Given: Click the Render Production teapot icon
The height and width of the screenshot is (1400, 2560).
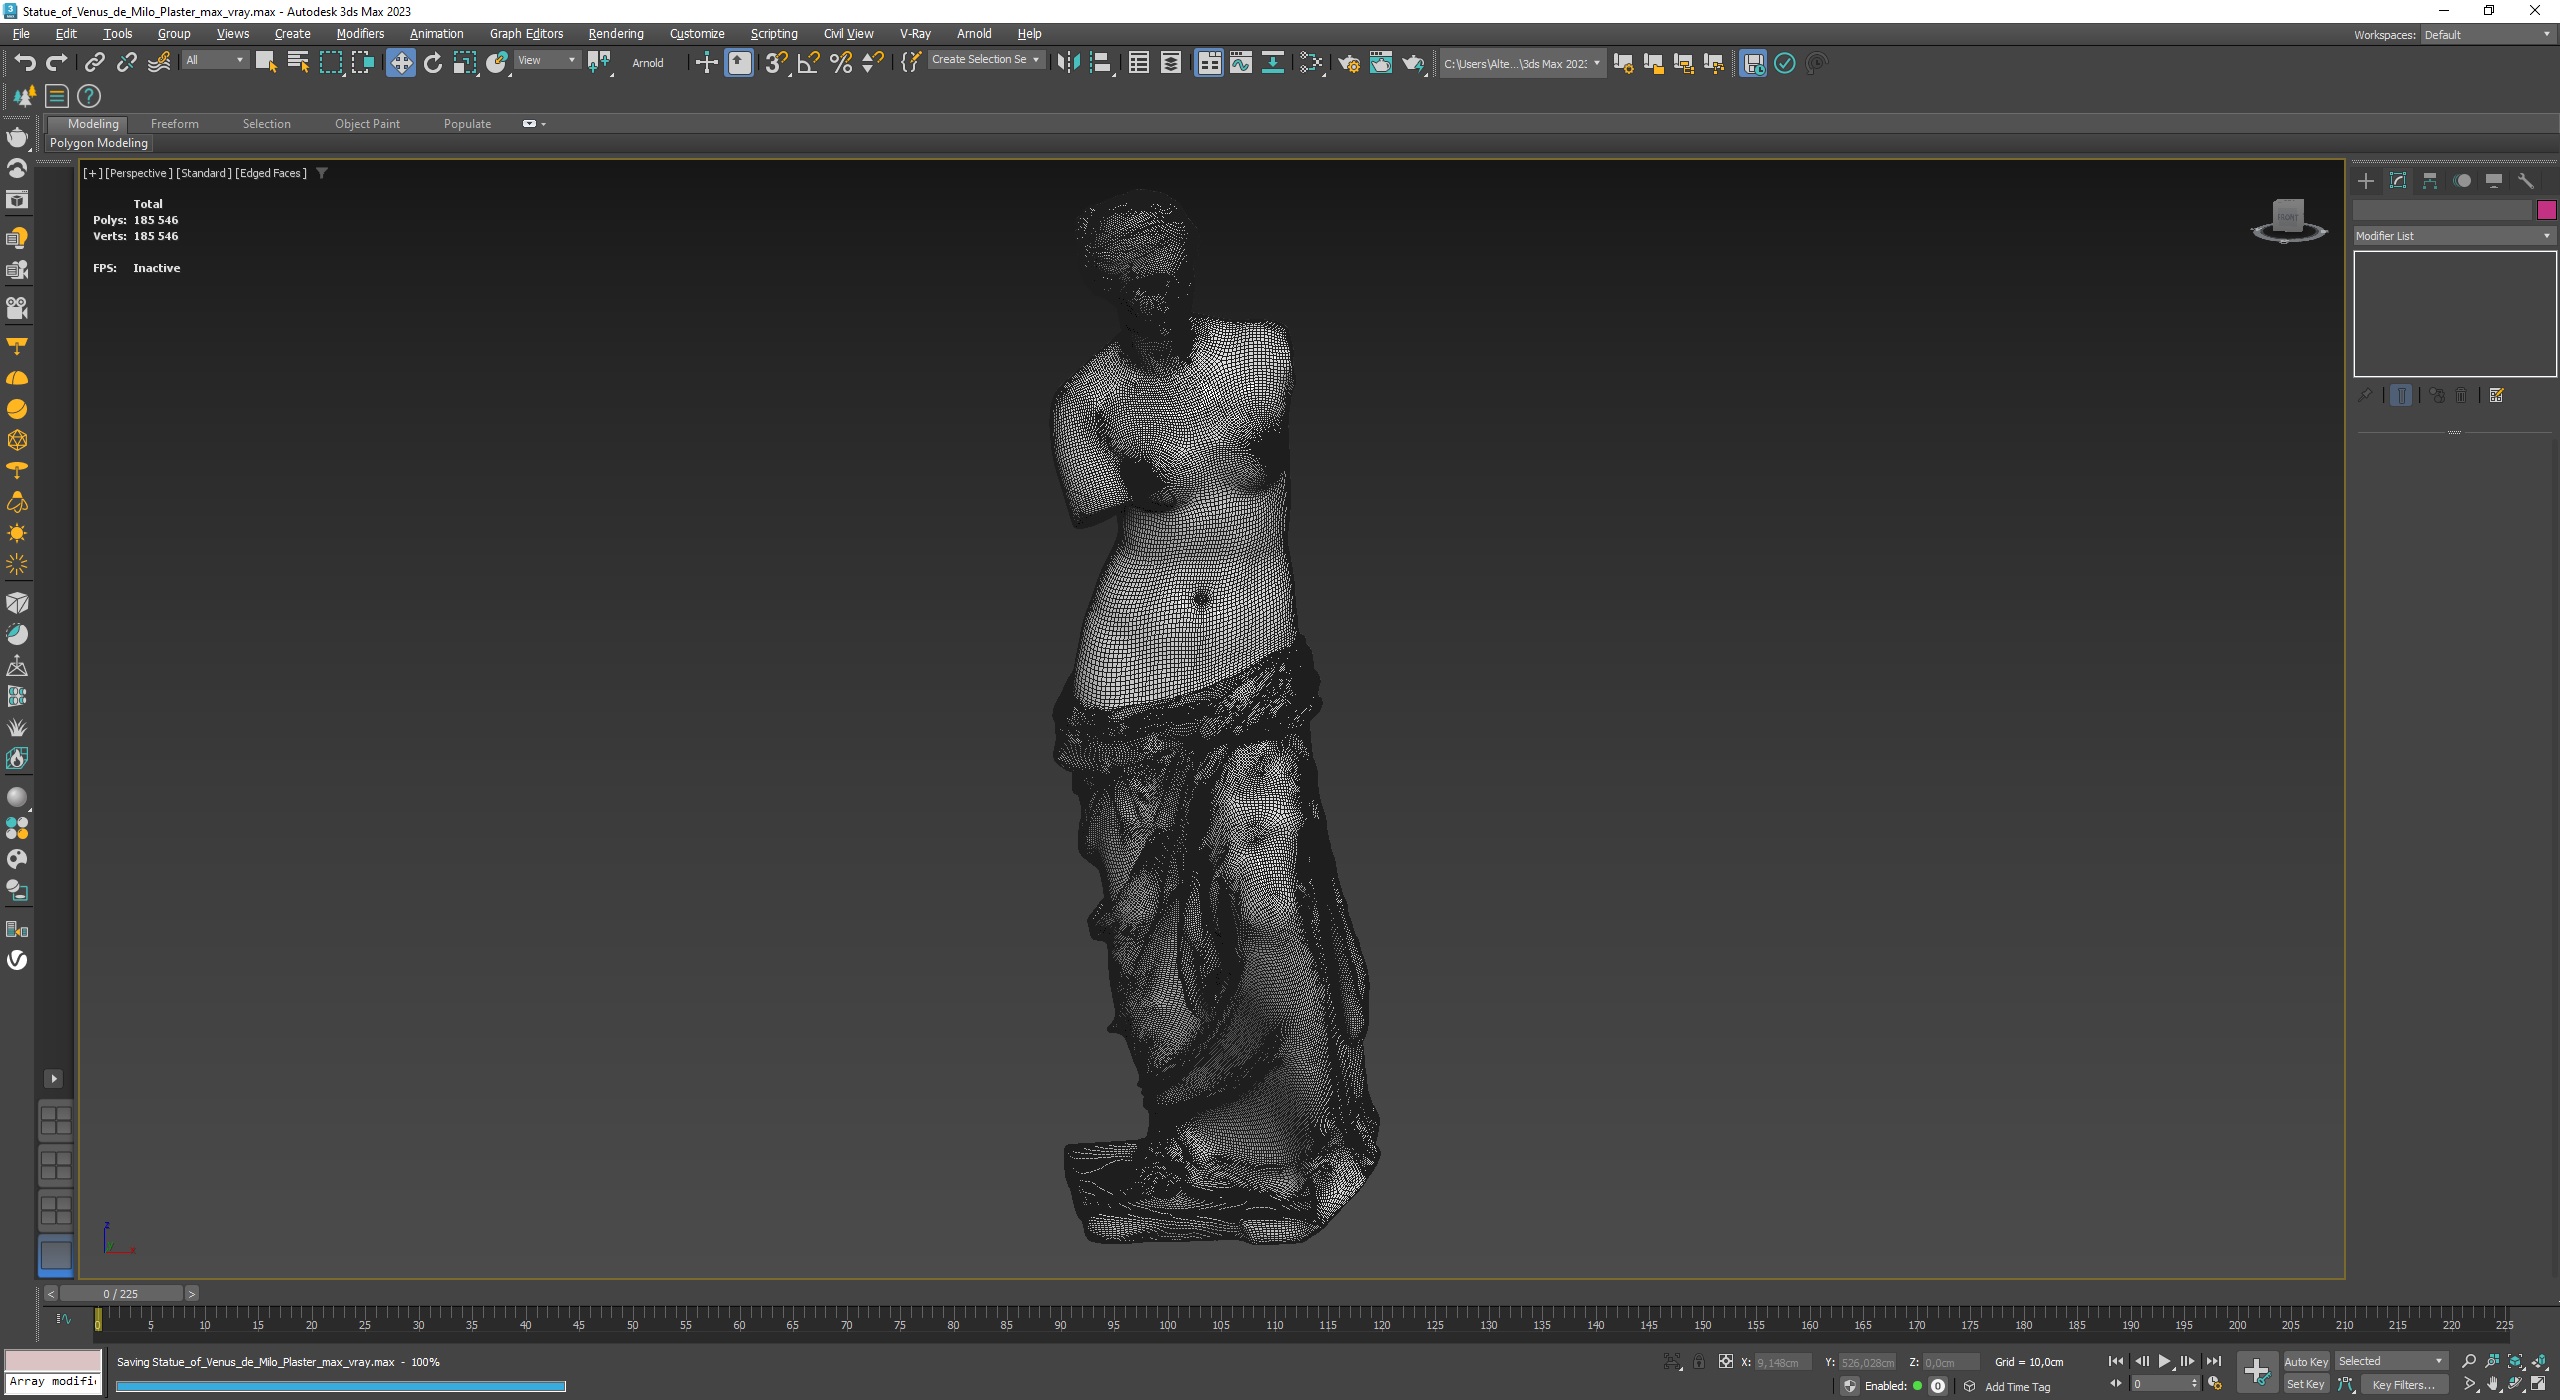Looking at the screenshot, I should pos(1413,63).
